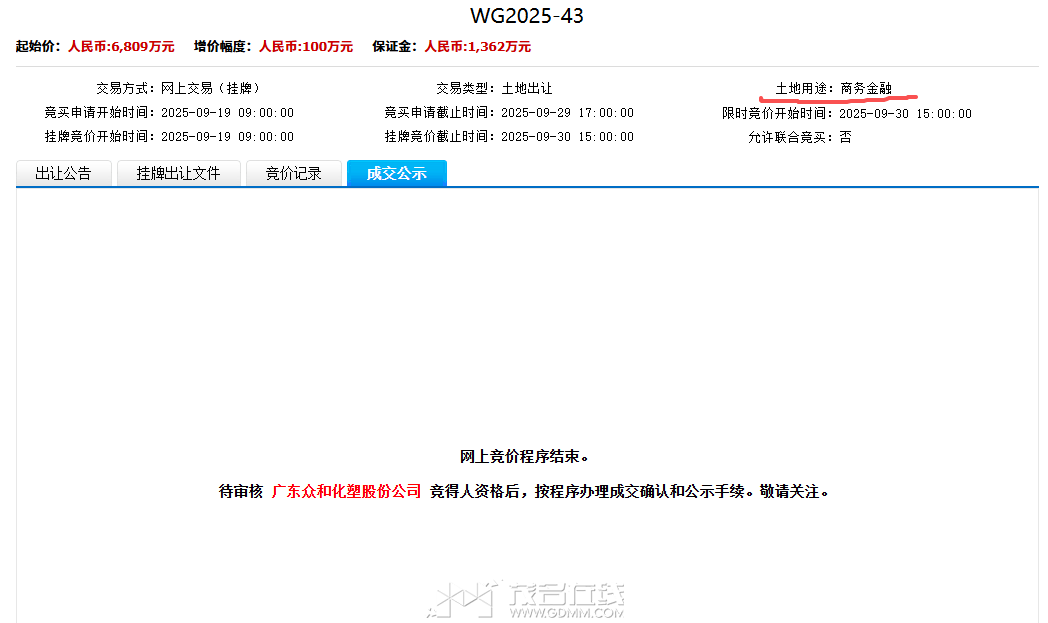Click the 网上竞价程序结束 notice text
Image resolution: width=1048 pixels, height=623 pixels.
pos(524,457)
